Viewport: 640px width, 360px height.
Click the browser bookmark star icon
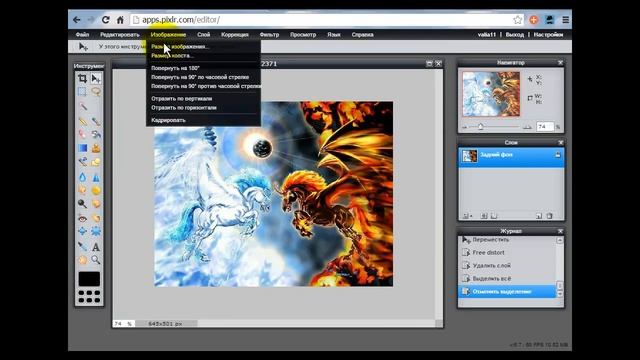click(518, 20)
